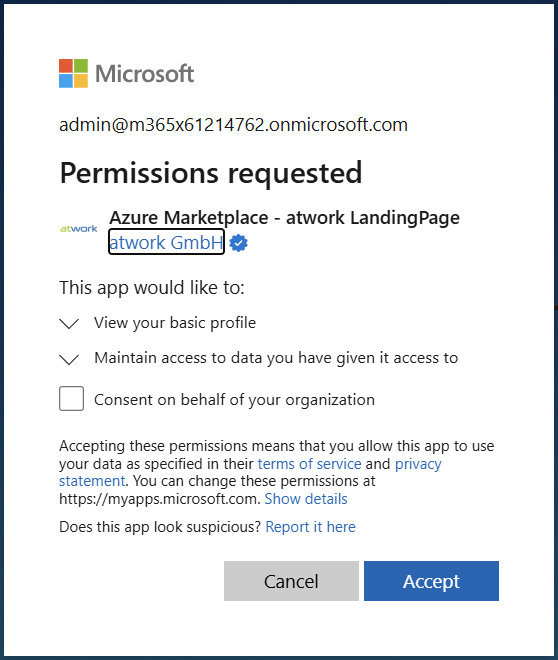
Task: Open the atwork GmbH publisher link
Action: (166, 242)
